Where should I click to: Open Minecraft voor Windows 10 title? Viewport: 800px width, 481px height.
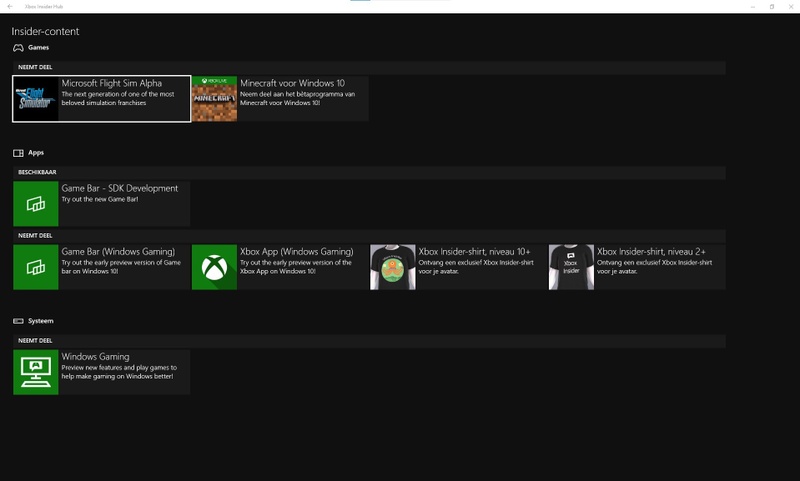pyautogui.click(x=292, y=83)
